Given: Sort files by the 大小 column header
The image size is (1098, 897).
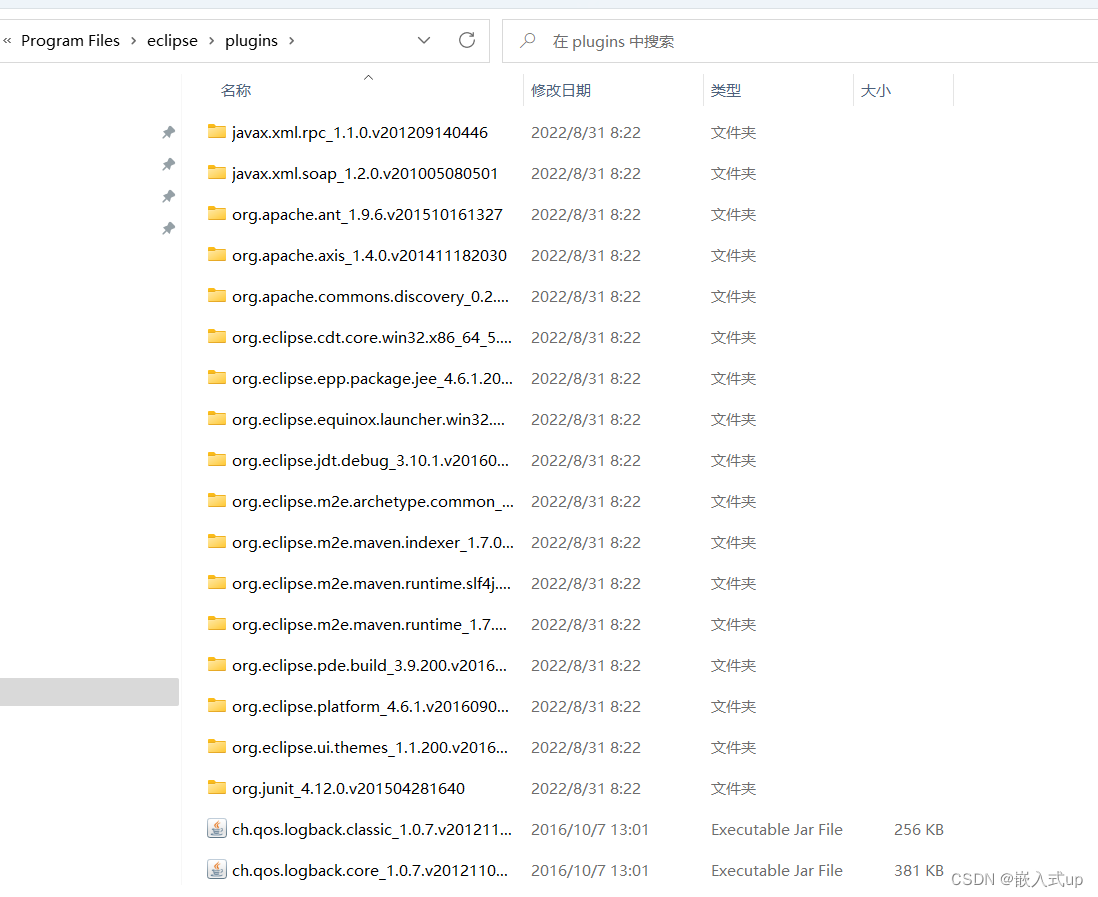Looking at the screenshot, I should pos(875,90).
